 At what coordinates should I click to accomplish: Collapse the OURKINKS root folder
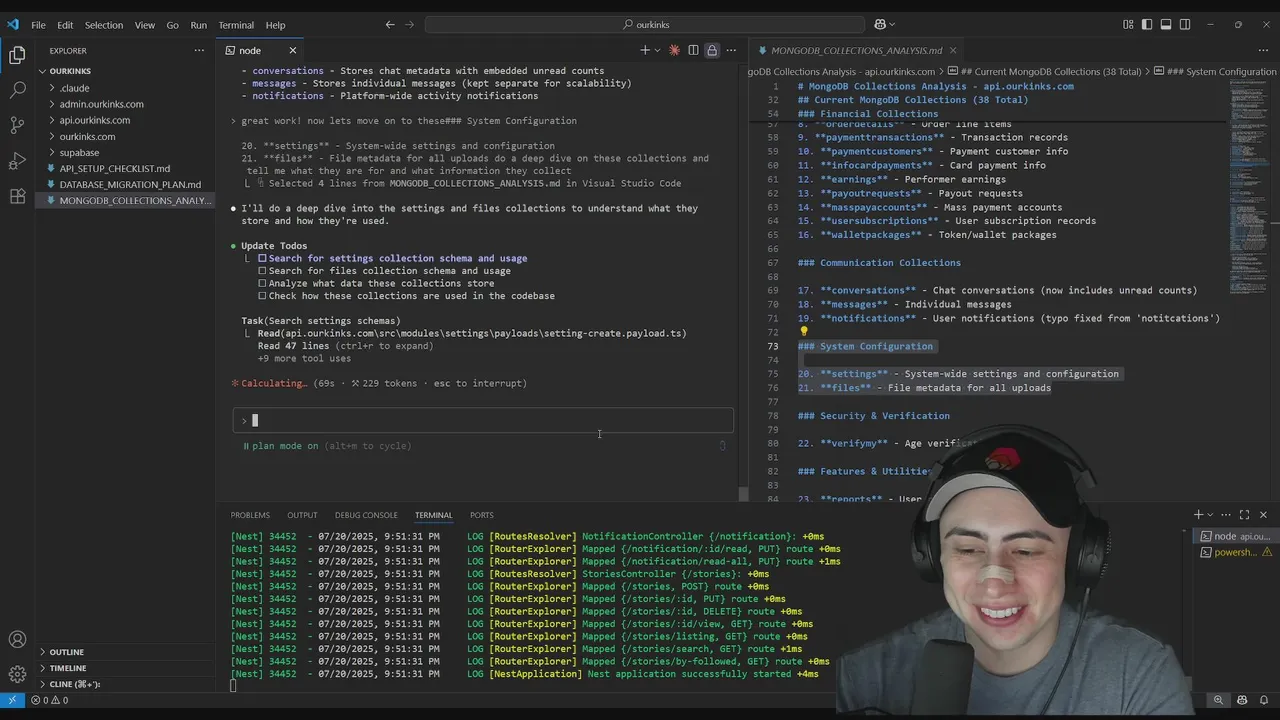[x=43, y=71]
